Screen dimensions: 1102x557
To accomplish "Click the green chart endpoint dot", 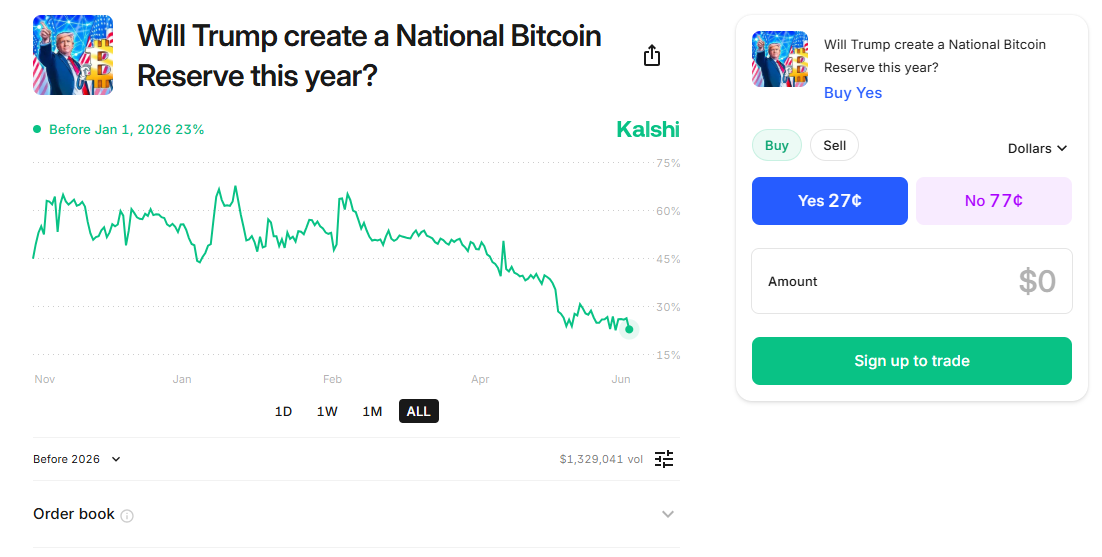I will click(x=629, y=329).
